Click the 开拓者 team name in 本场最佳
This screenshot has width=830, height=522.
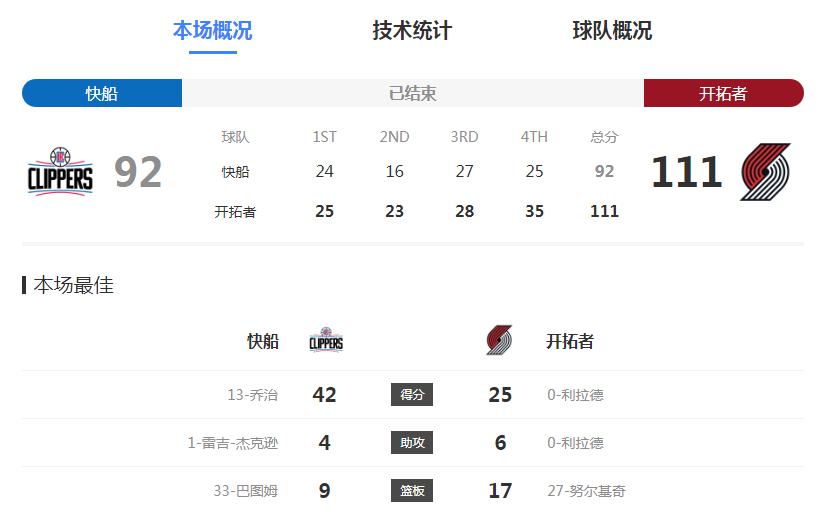tap(570, 341)
